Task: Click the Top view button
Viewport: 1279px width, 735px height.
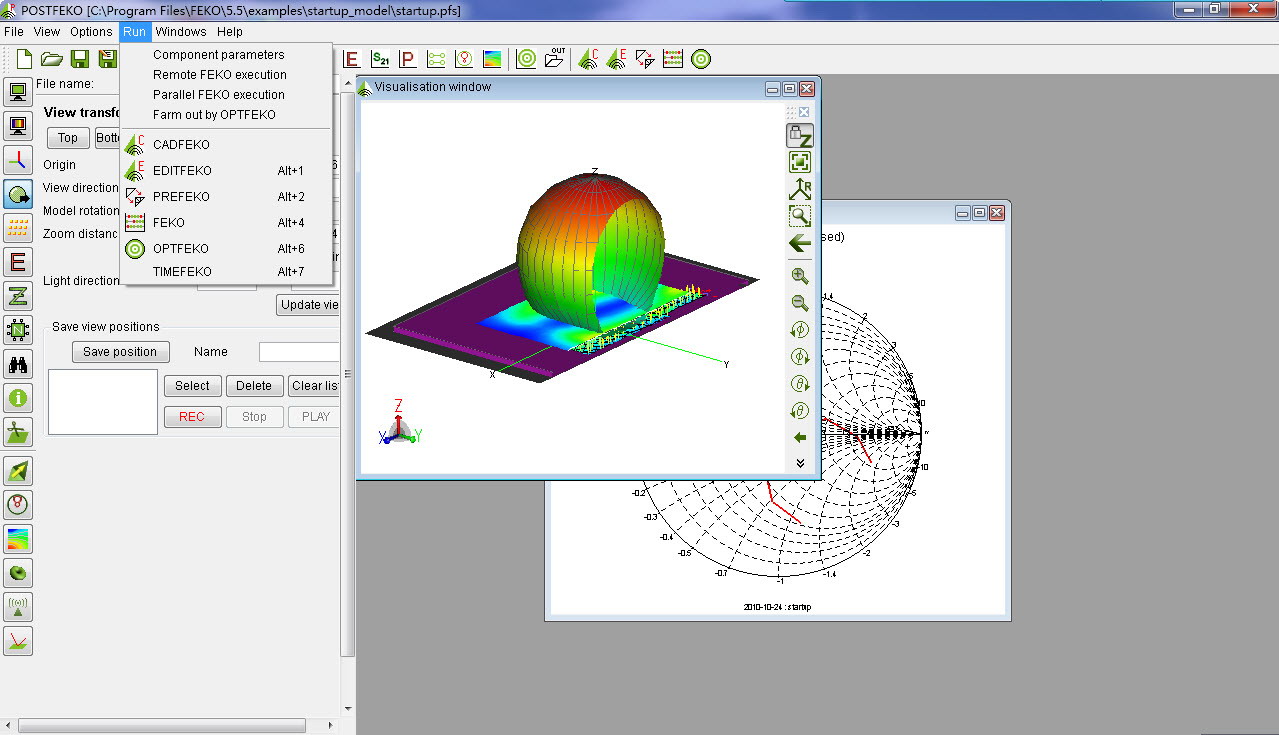Action: pos(68,138)
